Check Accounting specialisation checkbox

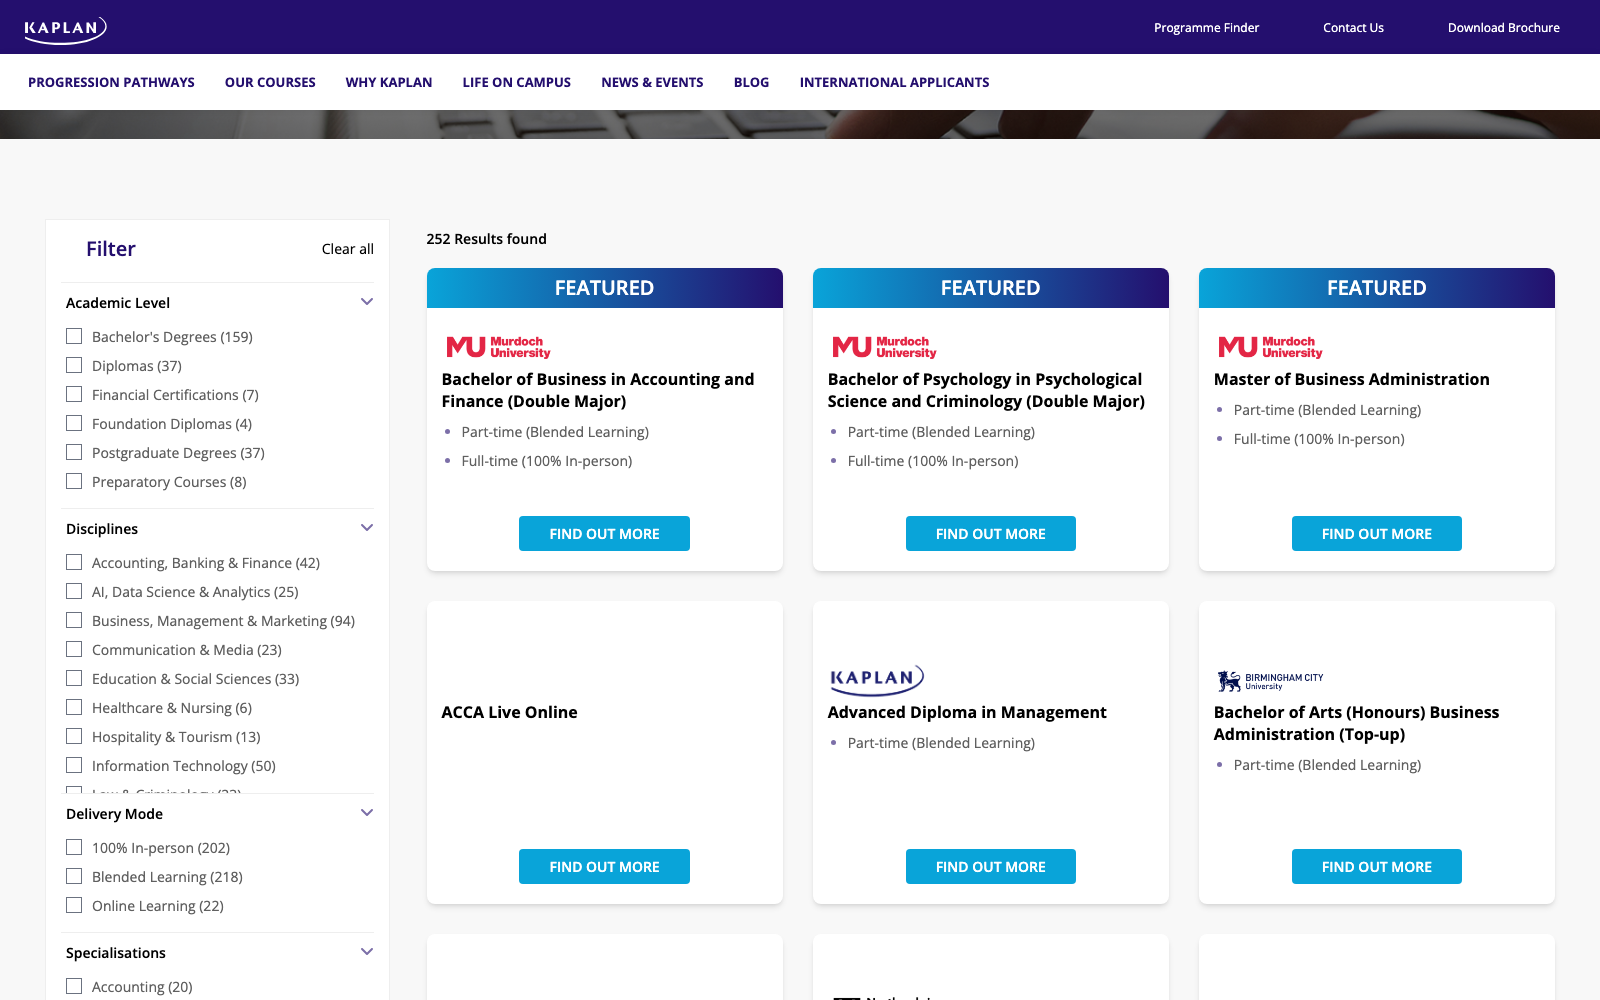pos(74,986)
